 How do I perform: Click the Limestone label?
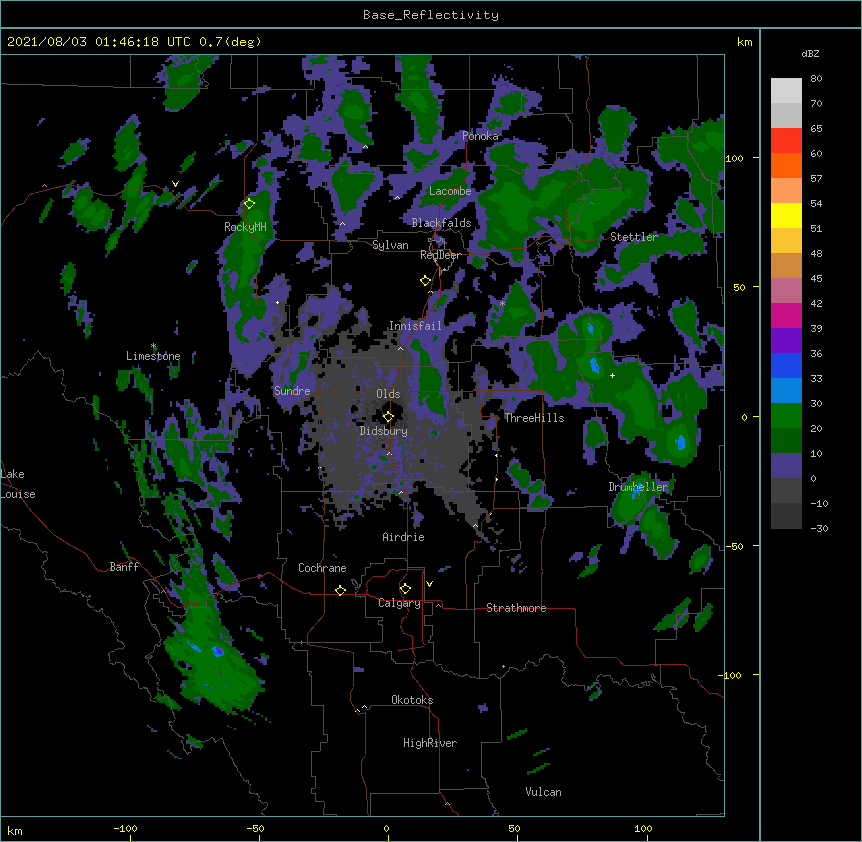pyautogui.click(x=153, y=356)
